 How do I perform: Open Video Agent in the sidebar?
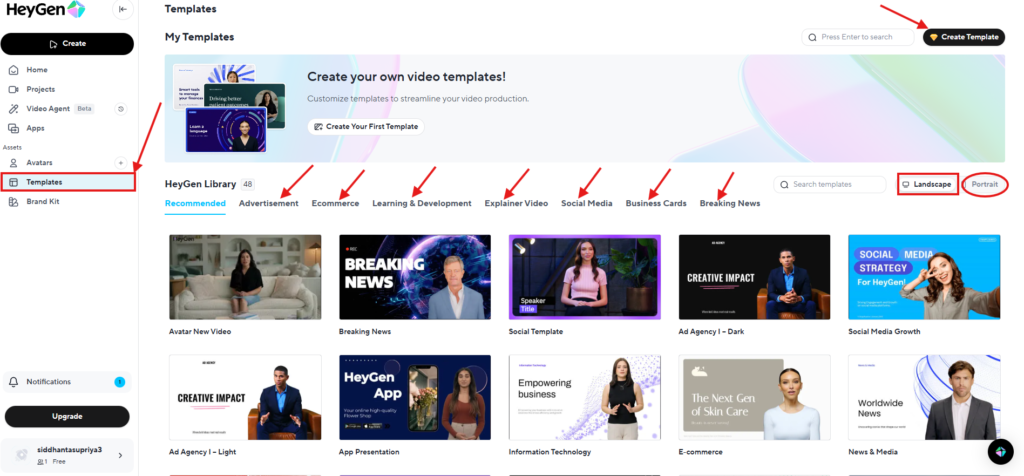point(48,109)
